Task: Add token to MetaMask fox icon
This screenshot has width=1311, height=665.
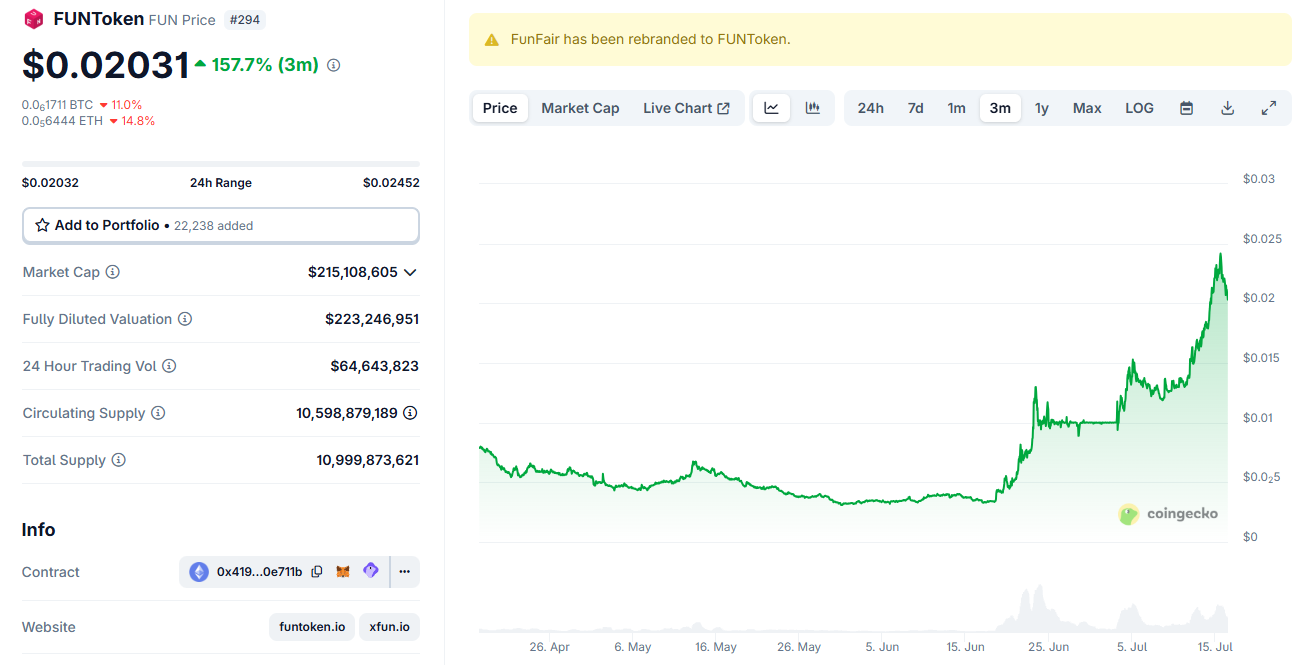Action: (x=343, y=572)
